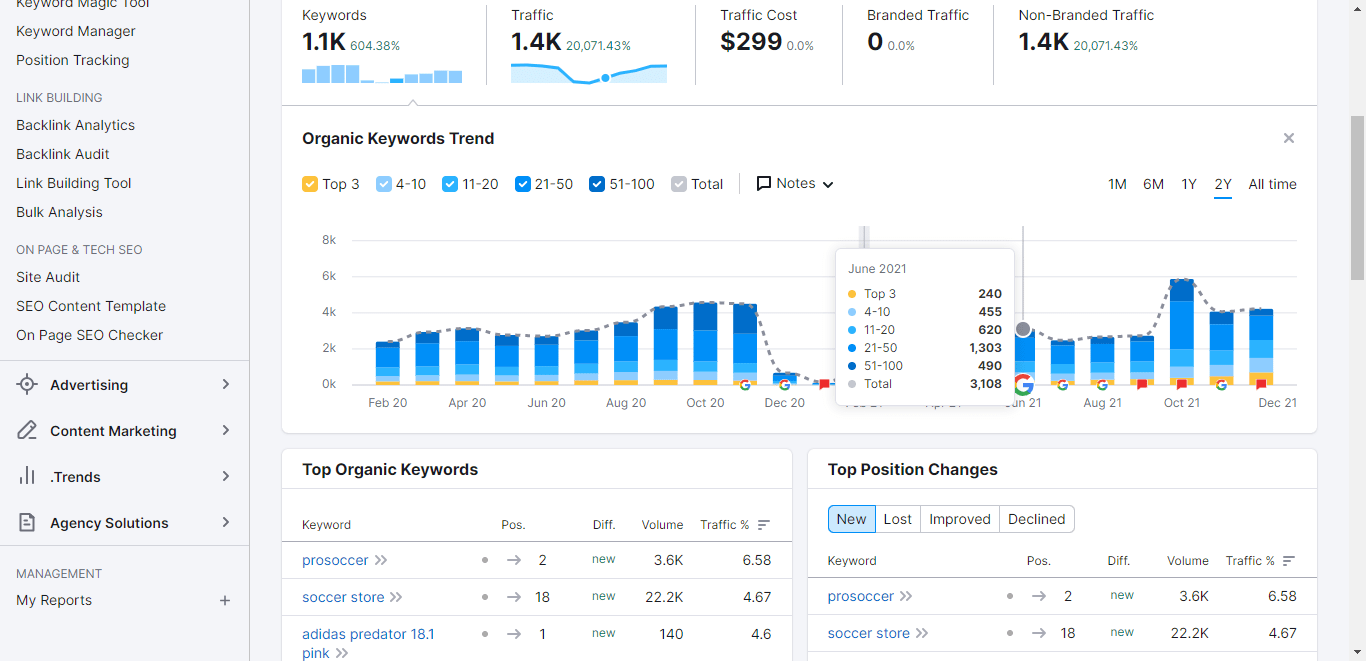Toggle the 4-10 positions checkbox
Image resolution: width=1366 pixels, height=661 pixels.
point(384,184)
